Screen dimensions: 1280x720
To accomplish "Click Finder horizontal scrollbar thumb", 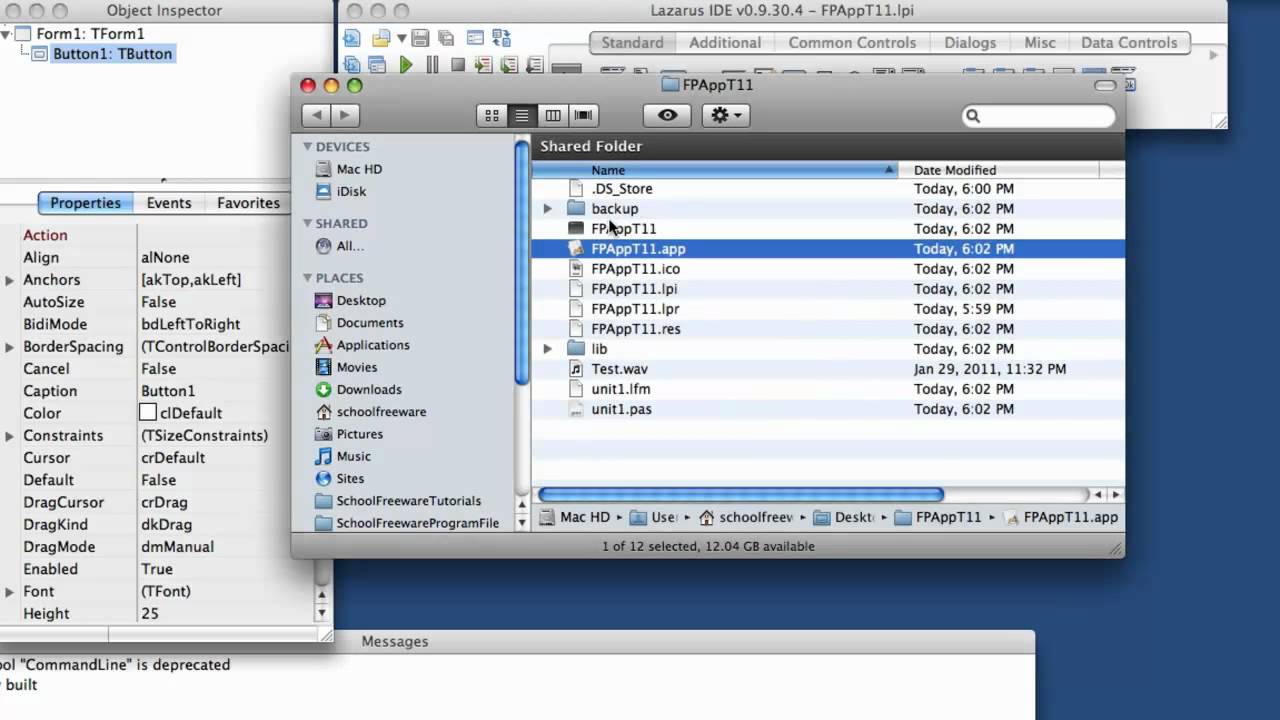I will pos(741,495).
